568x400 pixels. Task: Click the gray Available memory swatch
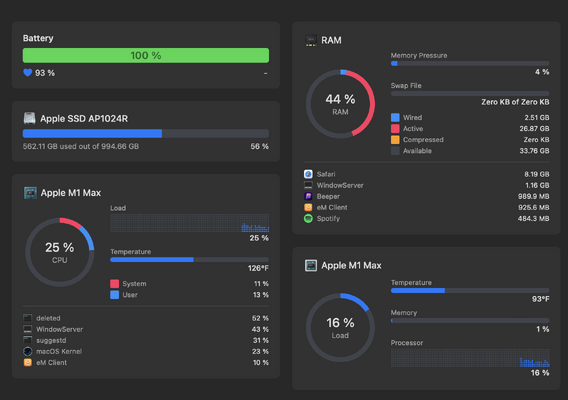pyautogui.click(x=395, y=151)
